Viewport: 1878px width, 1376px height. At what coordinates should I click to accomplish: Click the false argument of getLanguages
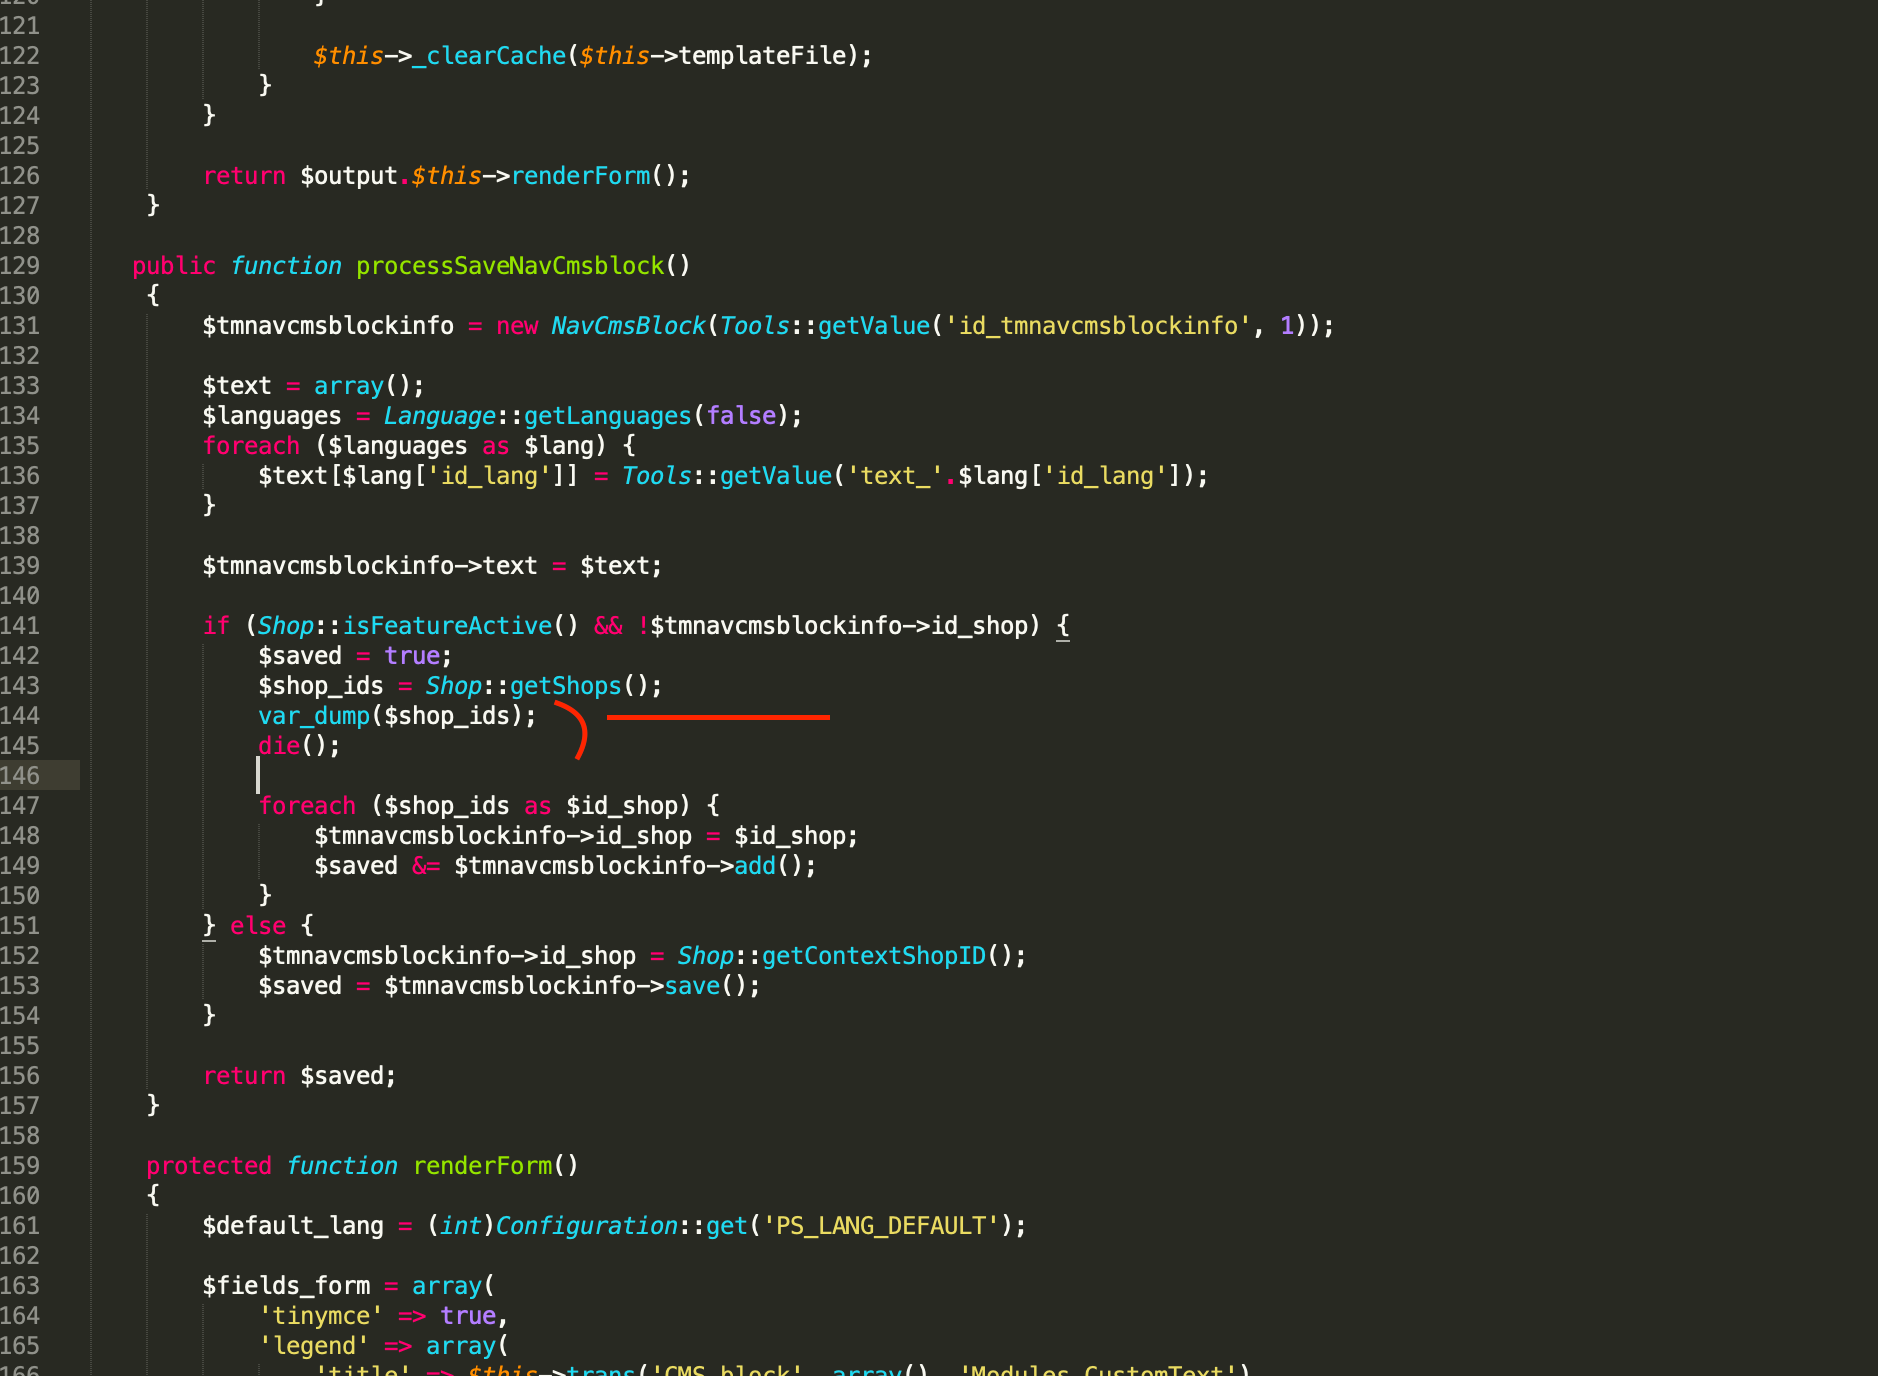pos(741,416)
